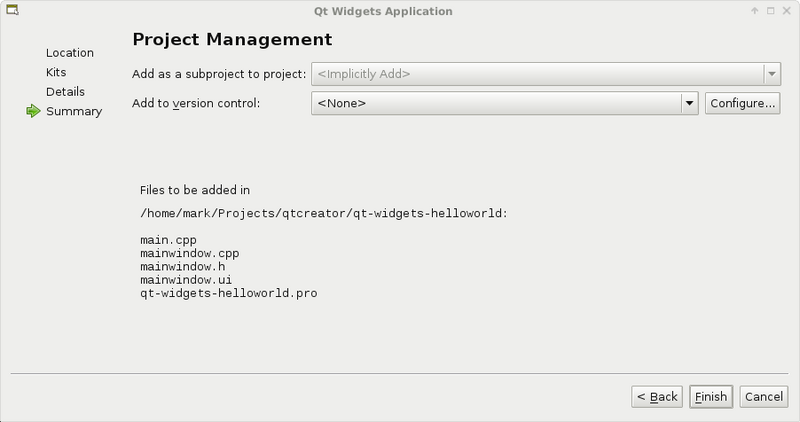The height and width of the screenshot is (422, 800).
Task: Close the Qt Widgets Application window
Action: (786, 11)
